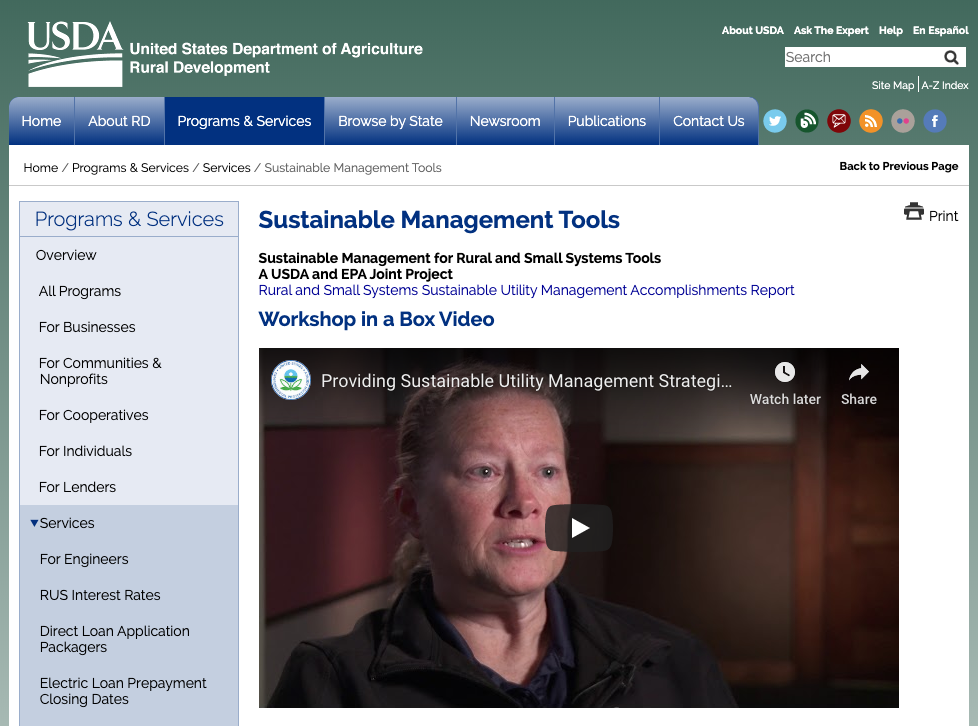Open the orange RSS feed icon
The height and width of the screenshot is (726, 978).
point(871,121)
